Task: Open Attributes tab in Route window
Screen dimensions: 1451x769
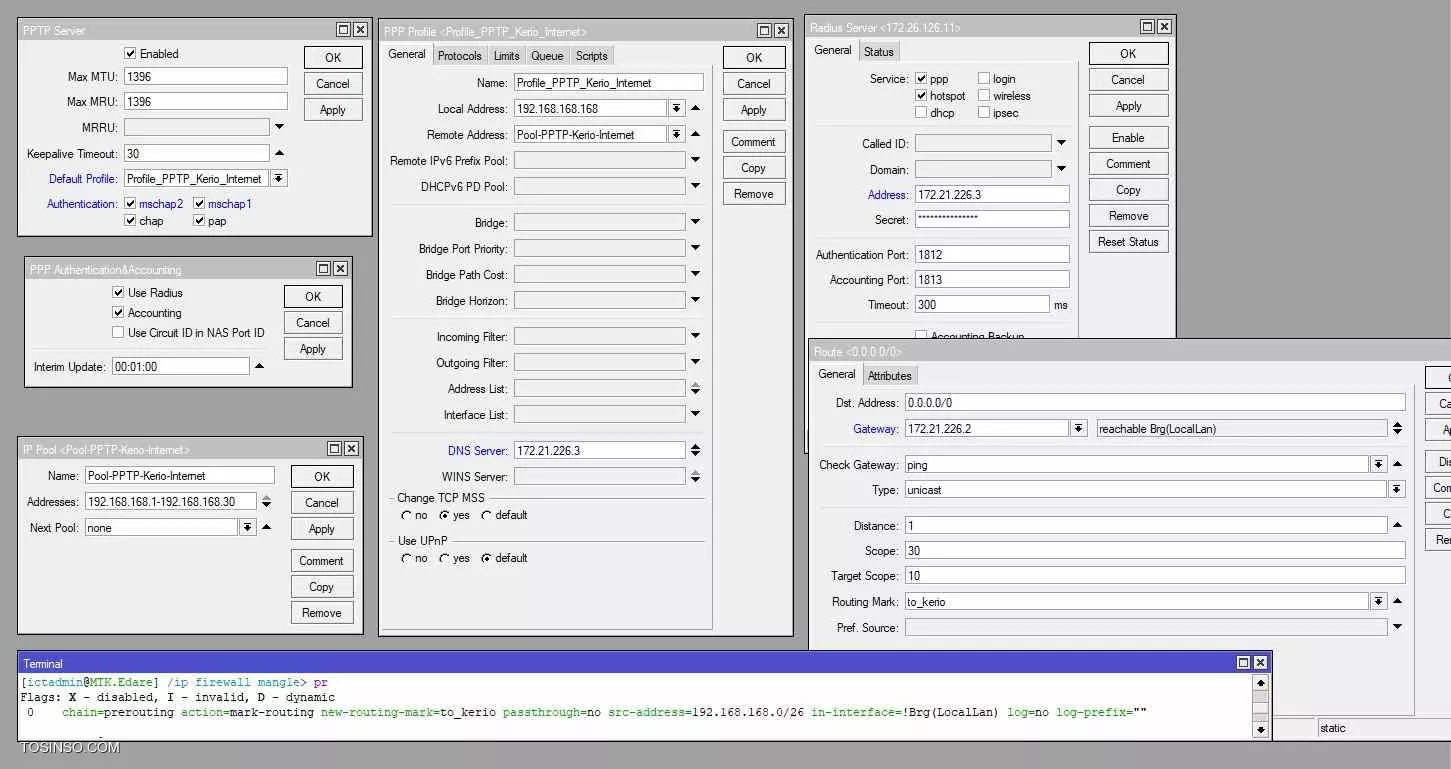Action: 889,376
